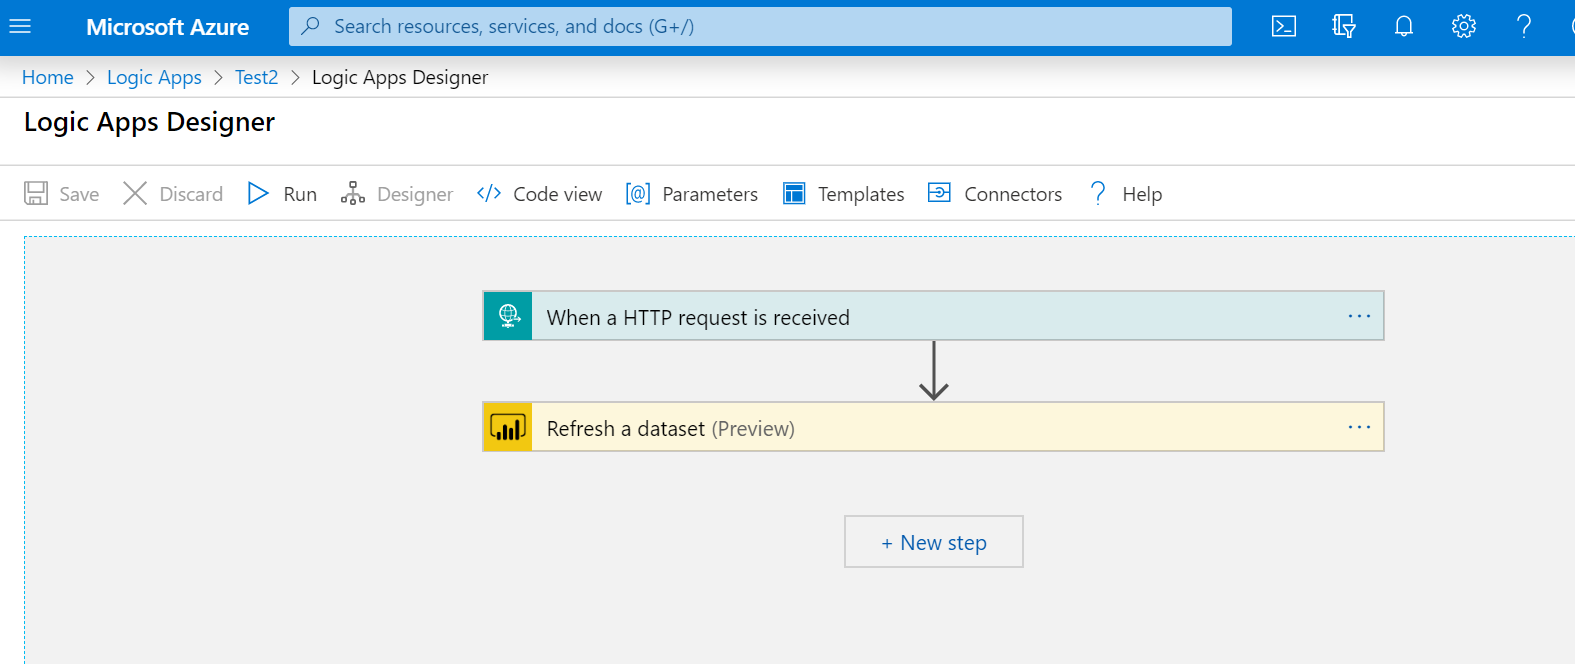1575x664 pixels.
Task: Run the logic app
Action: (283, 194)
